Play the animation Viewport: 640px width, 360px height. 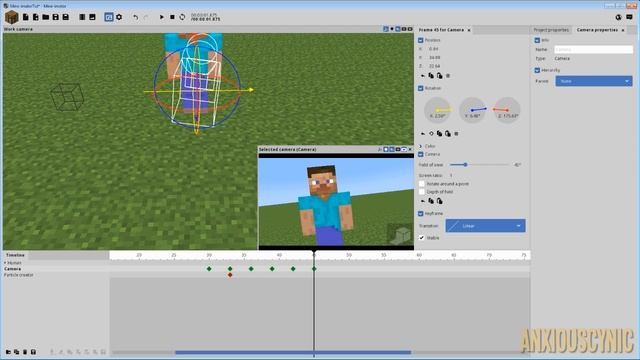(162, 17)
